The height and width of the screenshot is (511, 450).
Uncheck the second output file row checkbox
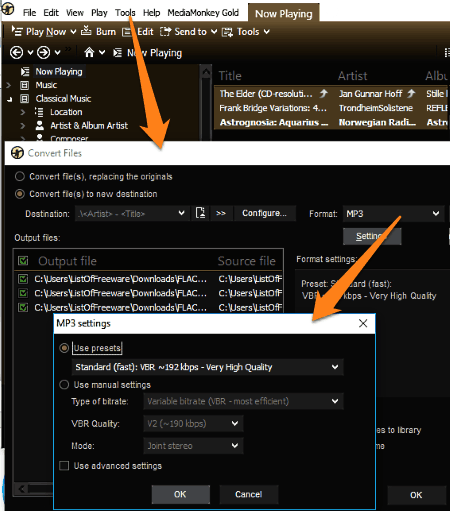[x=23, y=293]
